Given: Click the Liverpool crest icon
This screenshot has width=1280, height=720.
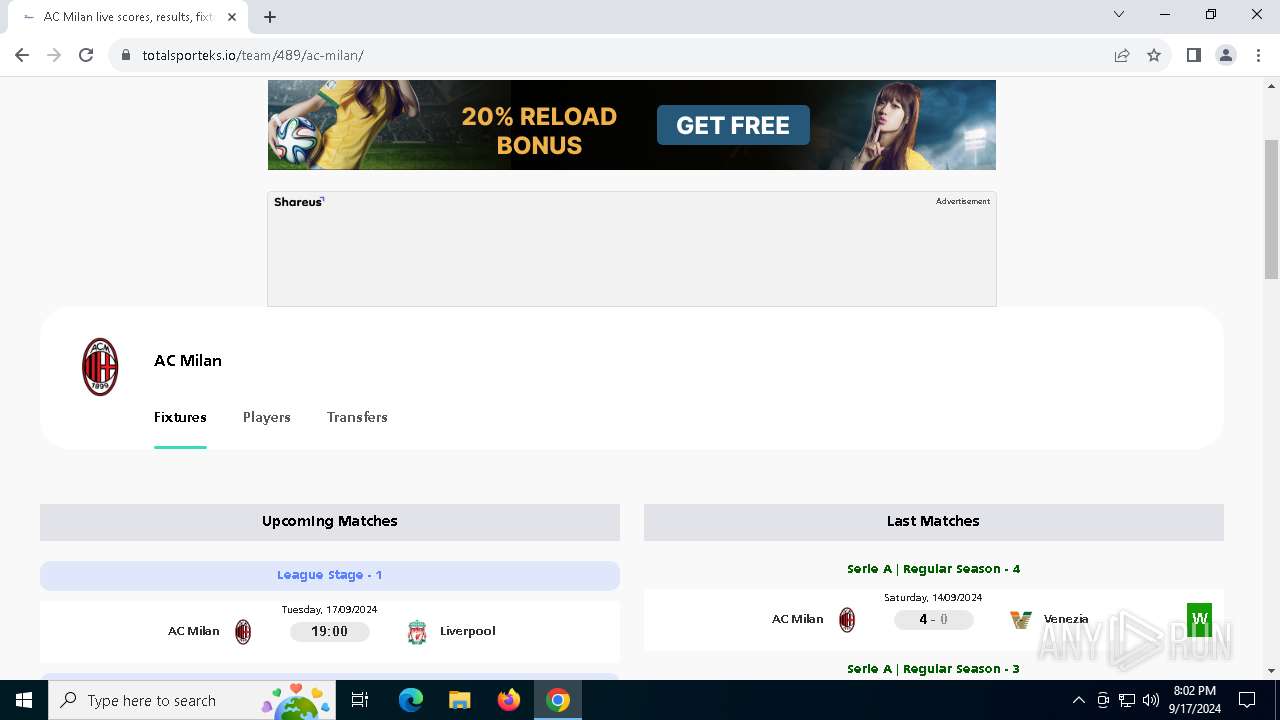Looking at the screenshot, I should click(417, 632).
